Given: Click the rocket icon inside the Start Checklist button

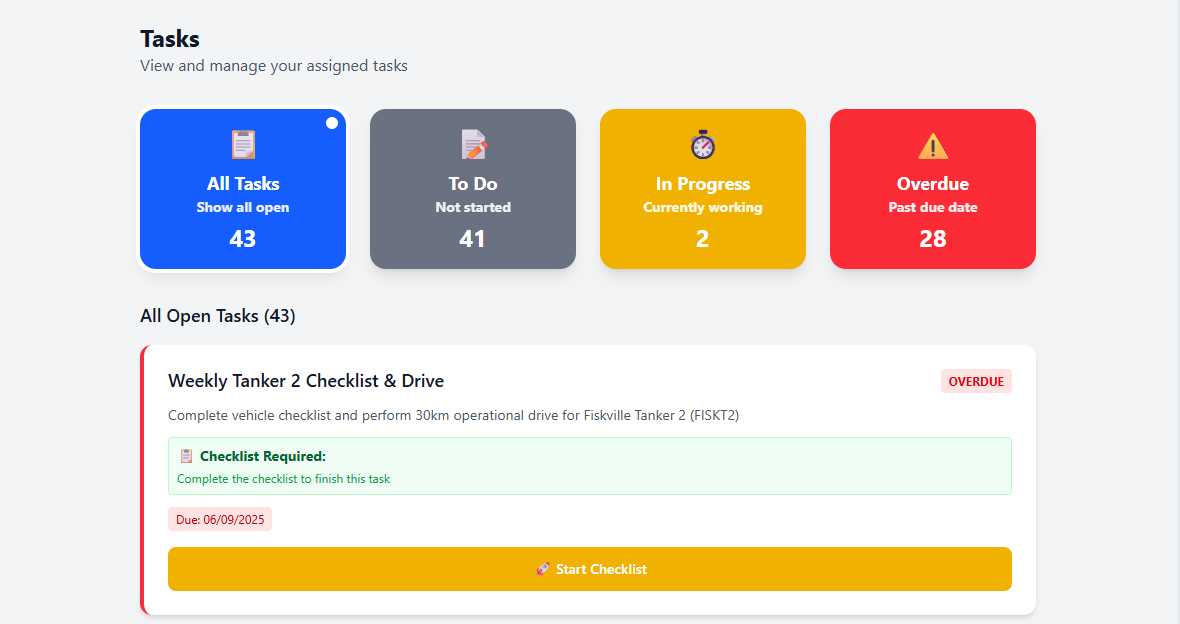Looking at the screenshot, I should point(541,568).
